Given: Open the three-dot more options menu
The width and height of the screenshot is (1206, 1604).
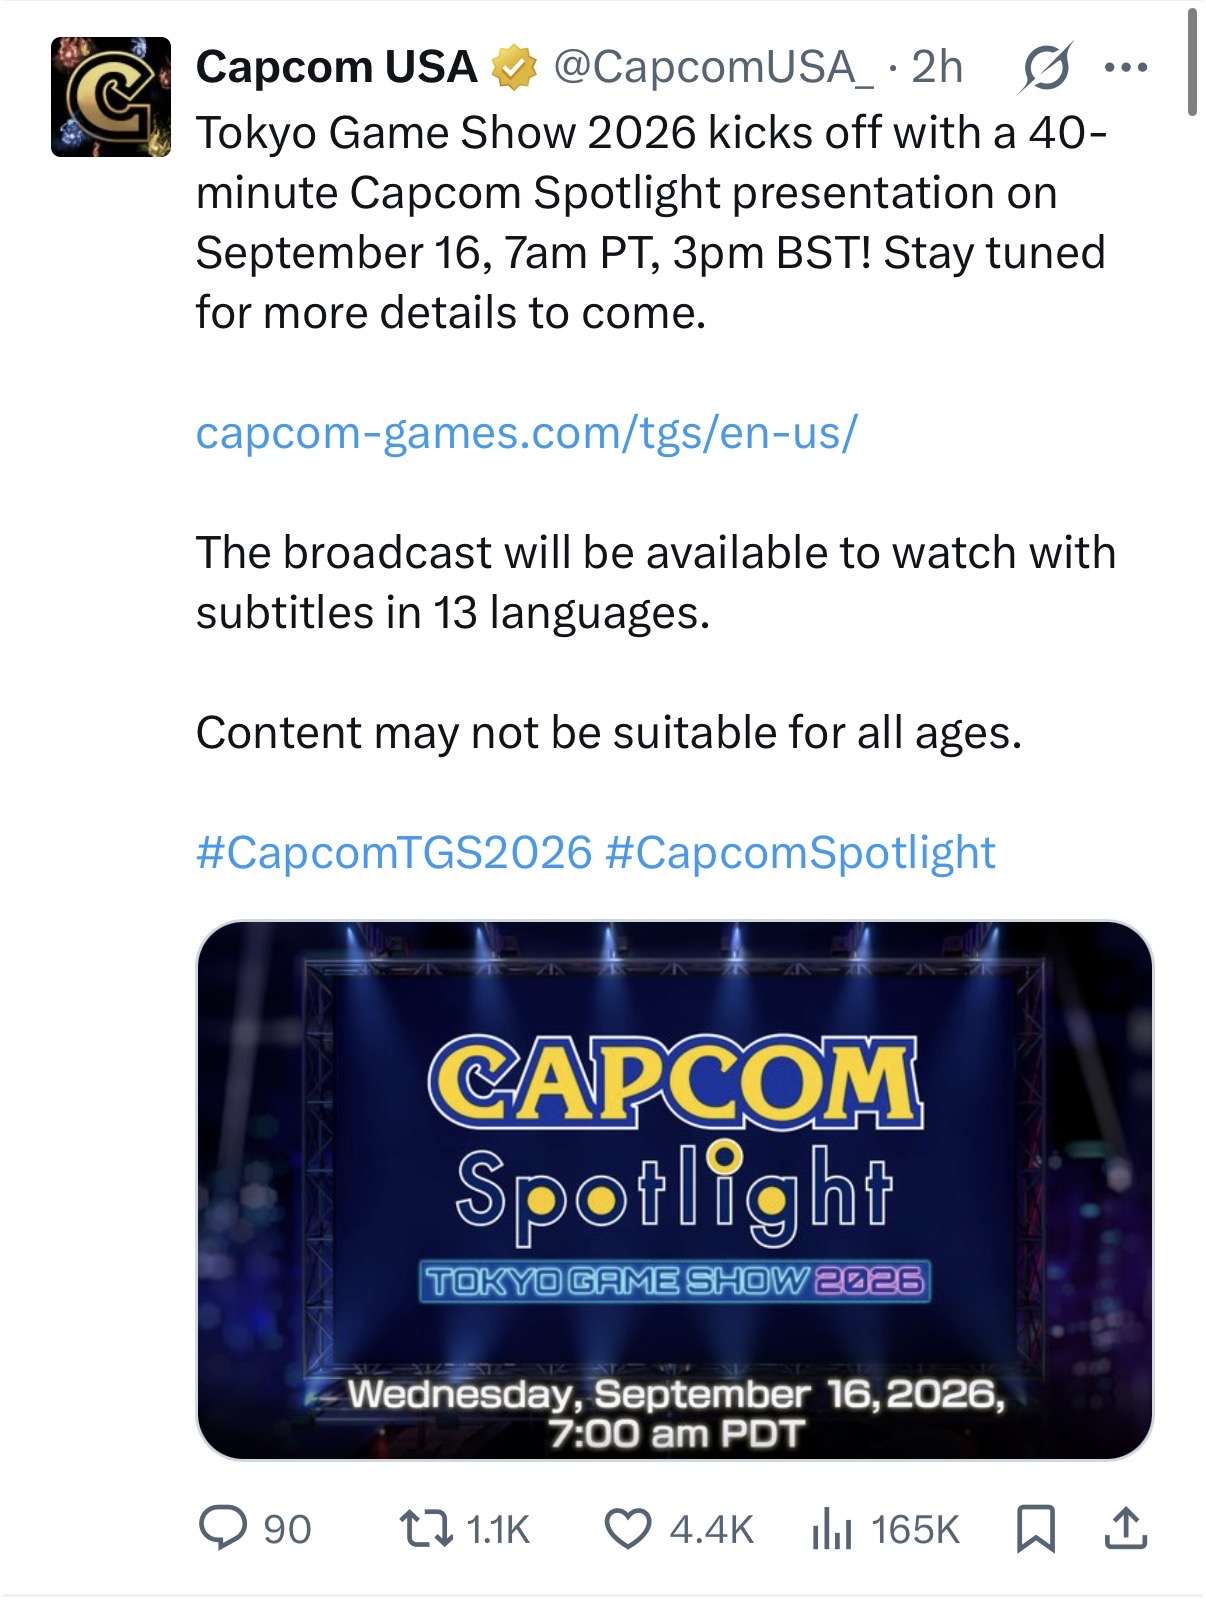Looking at the screenshot, I should [1126, 68].
